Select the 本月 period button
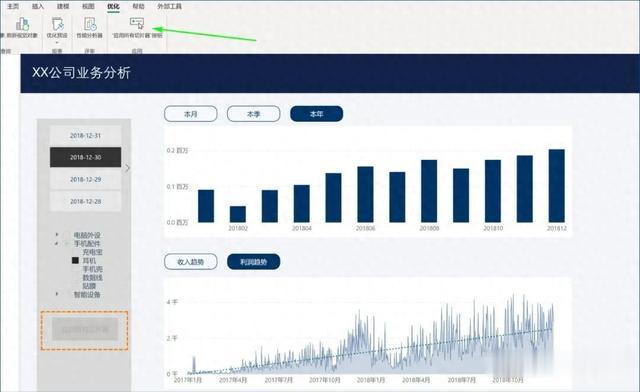This screenshot has width=640, height=392. click(191, 114)
